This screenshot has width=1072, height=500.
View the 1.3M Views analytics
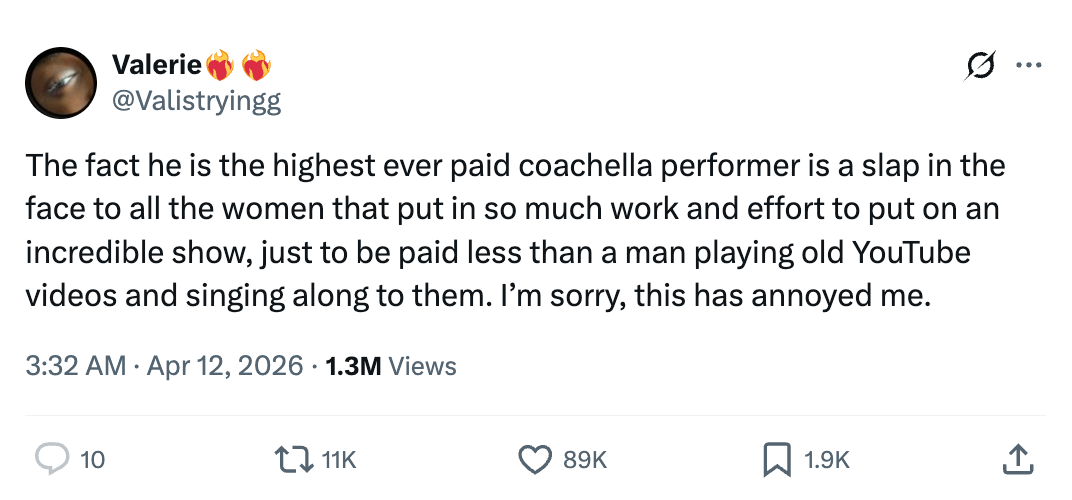click(x=390, y=366)
